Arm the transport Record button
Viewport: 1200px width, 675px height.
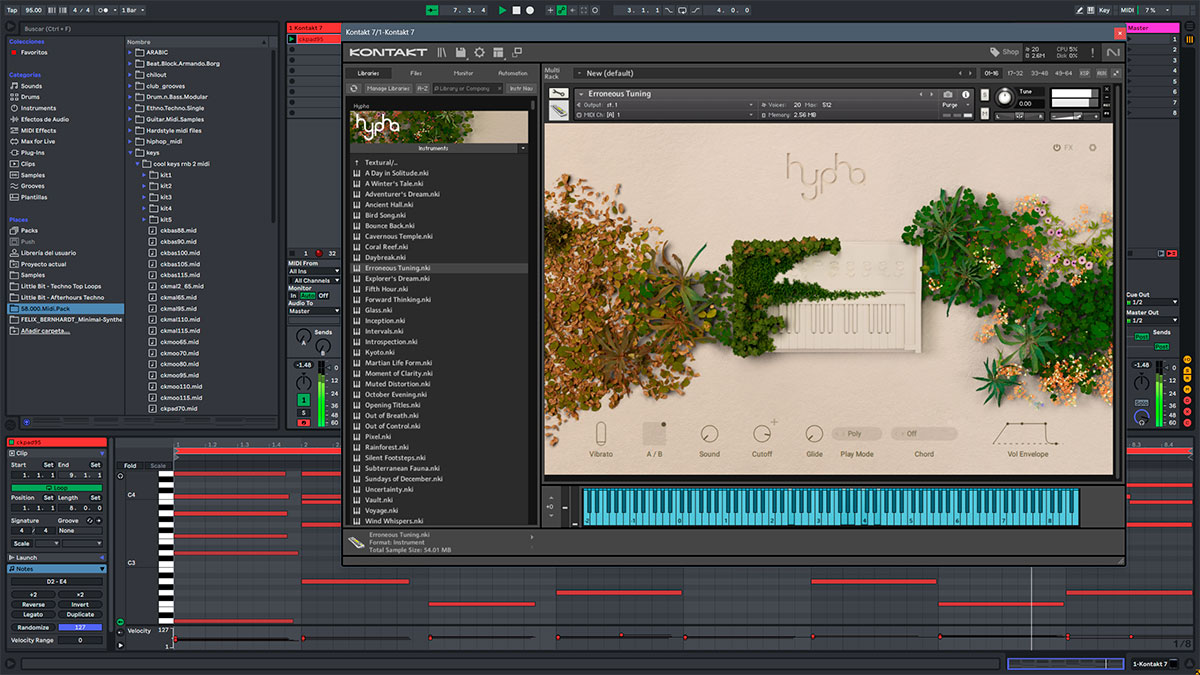(530, 10)
